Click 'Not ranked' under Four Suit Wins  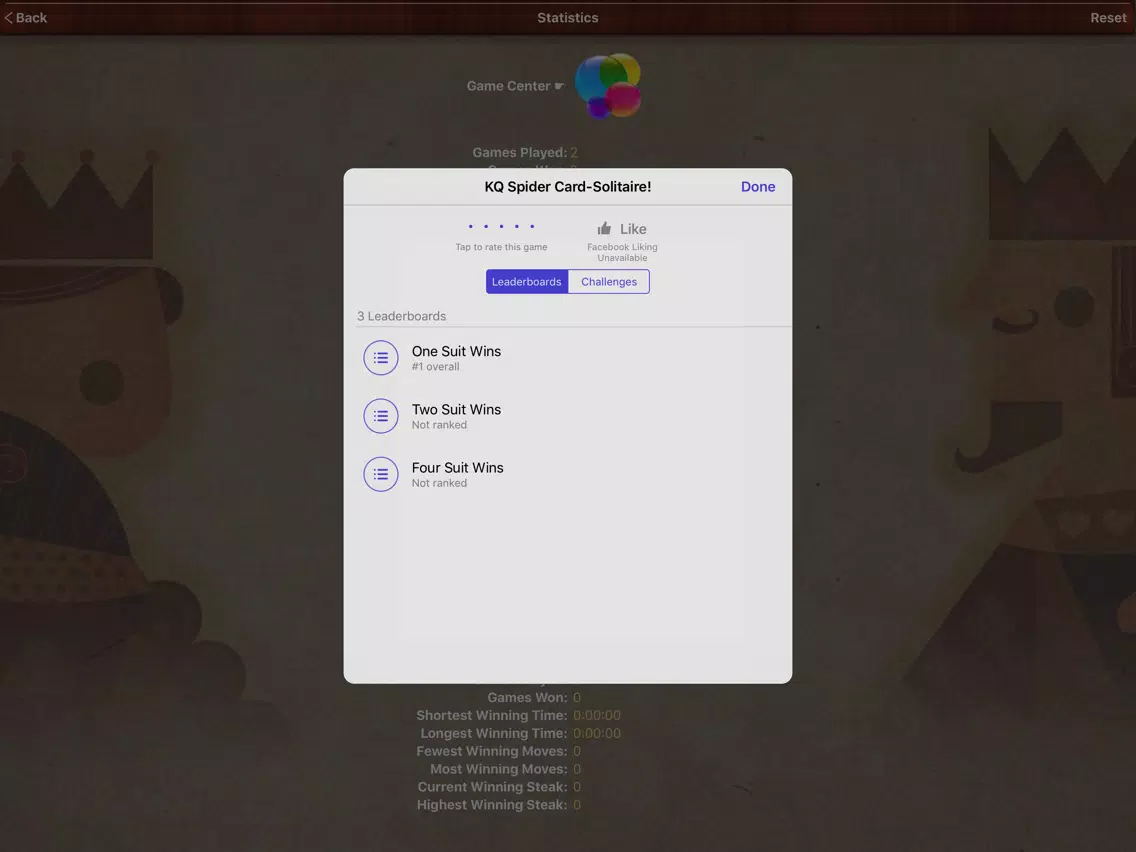point(439,483)
